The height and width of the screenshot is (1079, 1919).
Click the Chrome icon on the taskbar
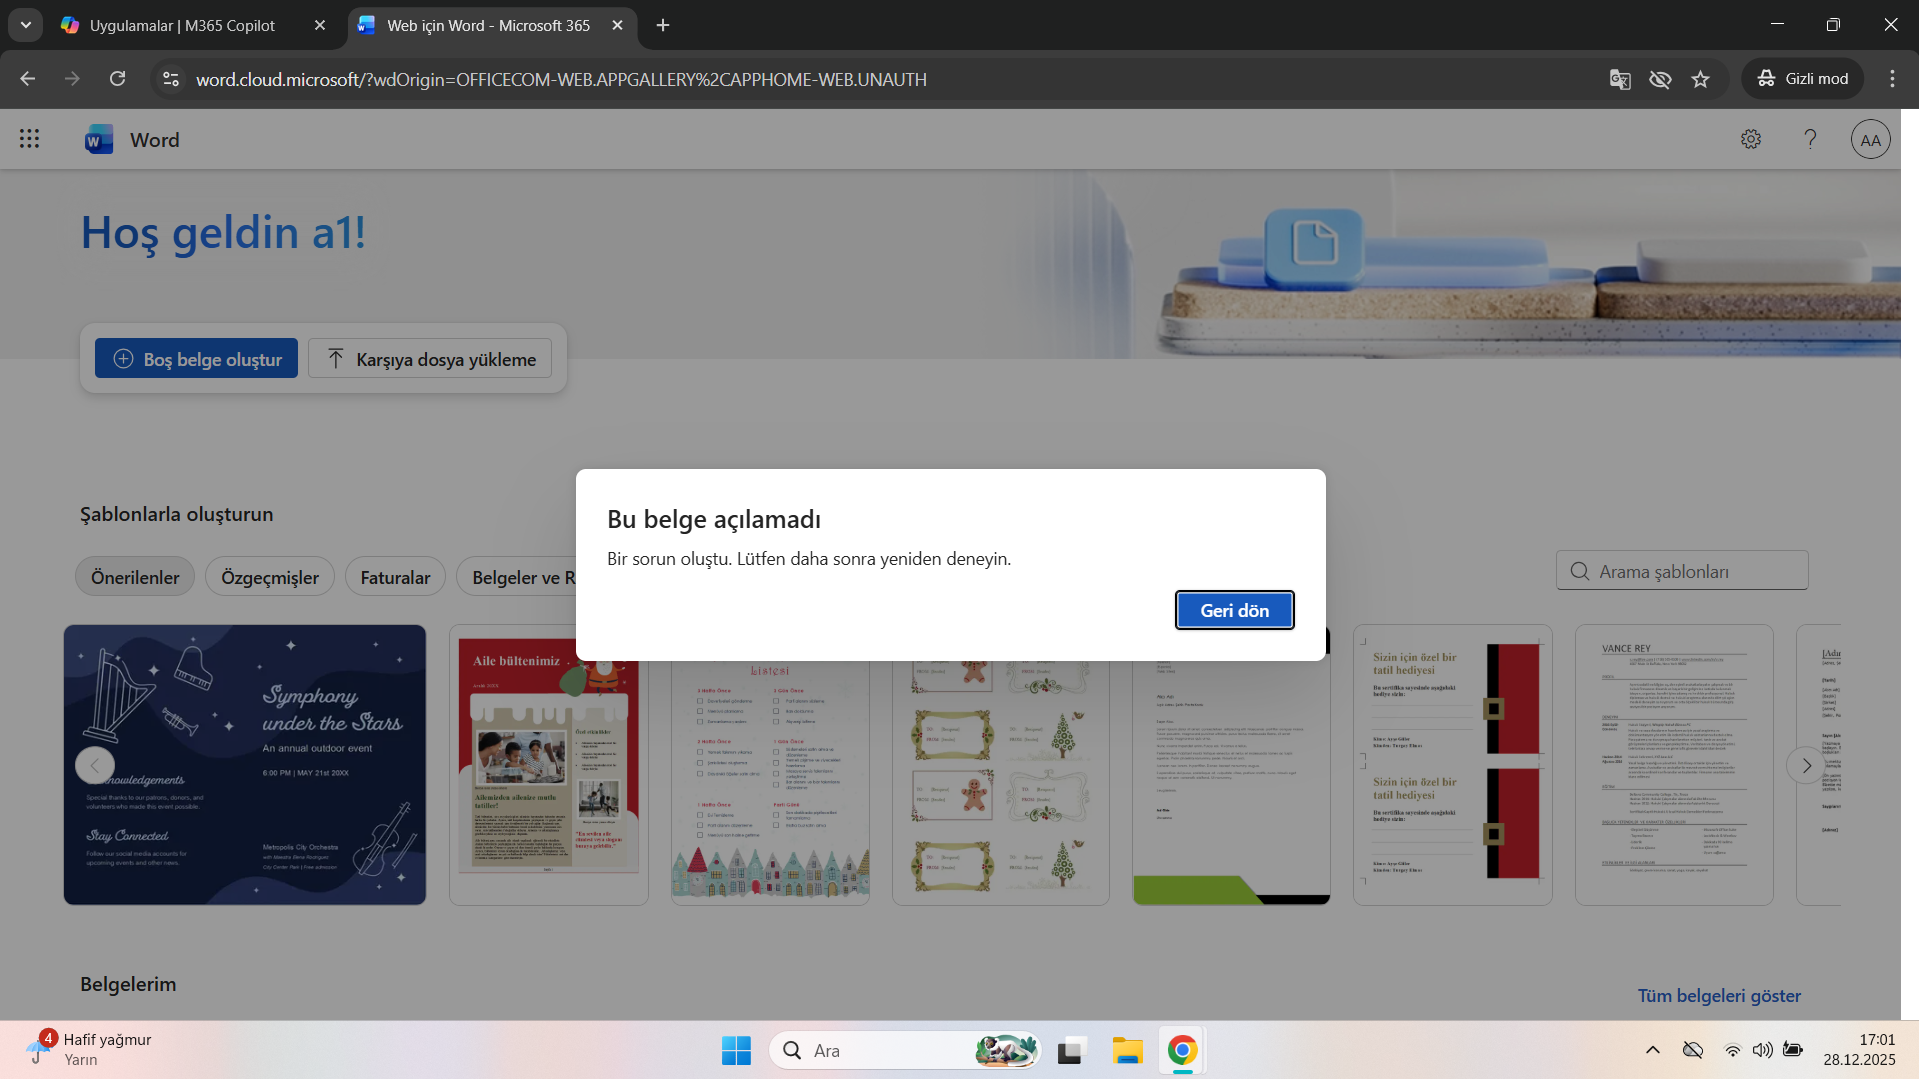tap(1182, 1050)
